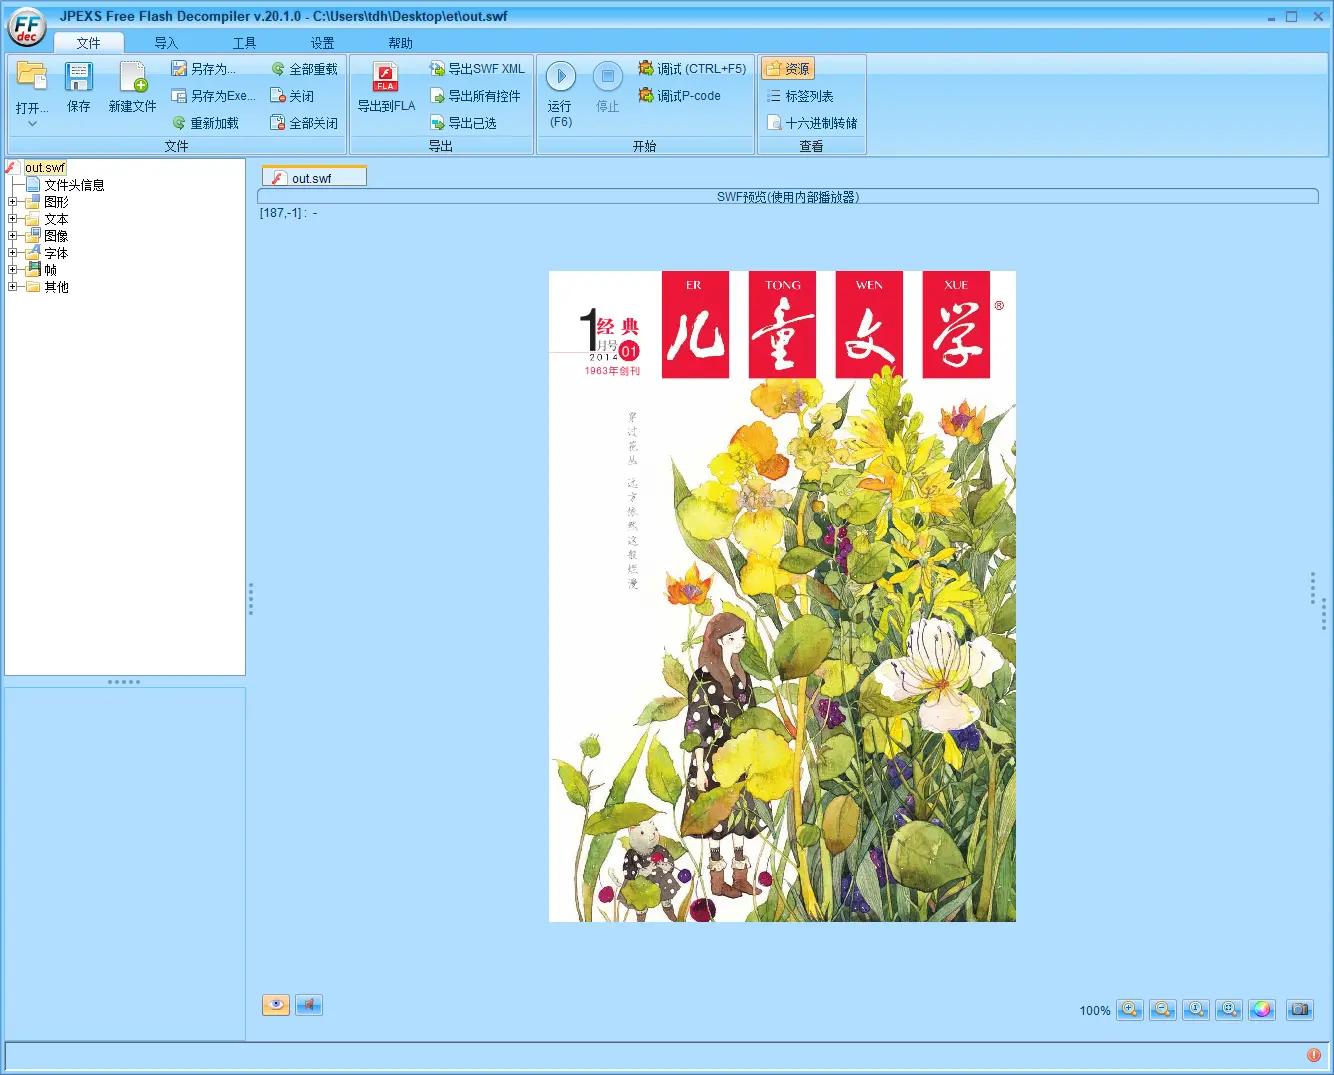Select 文件头信息 (Header info) tree item
The height and width of the screenshot is (1075, 1334).
(74, 185)
